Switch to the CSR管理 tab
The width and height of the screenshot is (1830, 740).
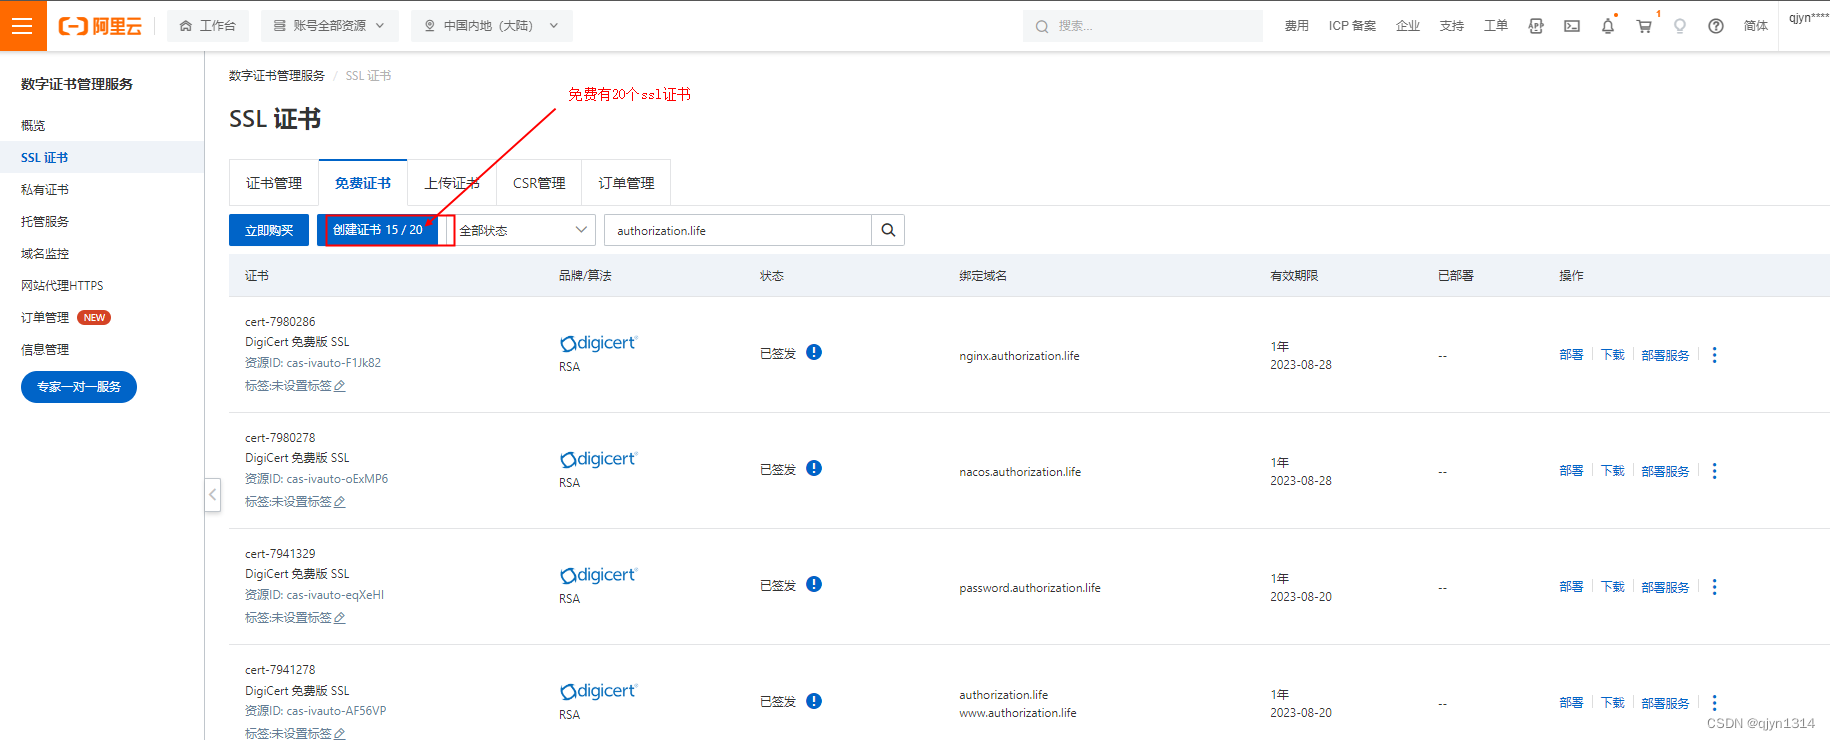pos(539,183)
